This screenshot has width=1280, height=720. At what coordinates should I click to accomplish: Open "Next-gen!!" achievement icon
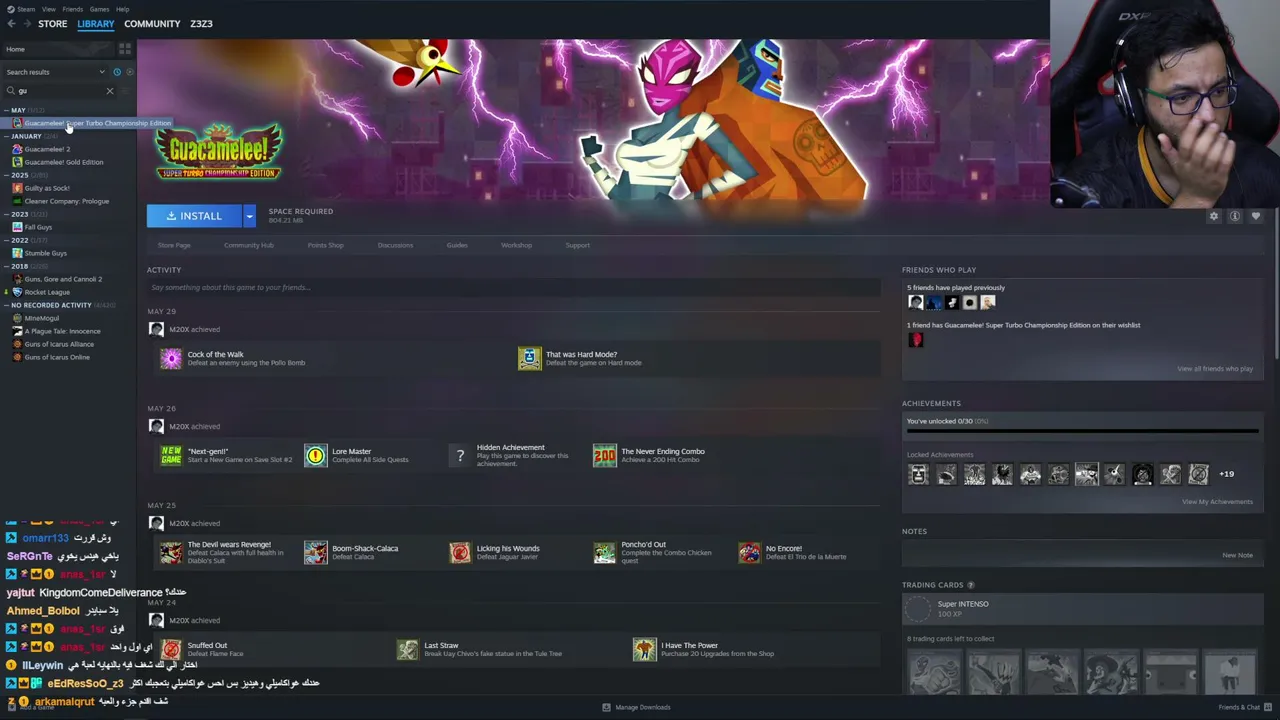point(171,455)
